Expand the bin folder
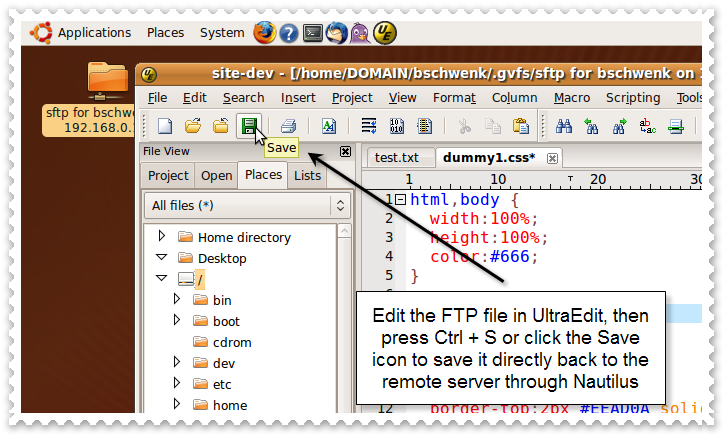This screenshot has height=434, width=723. pyautogui.click(x=177, y=299)
